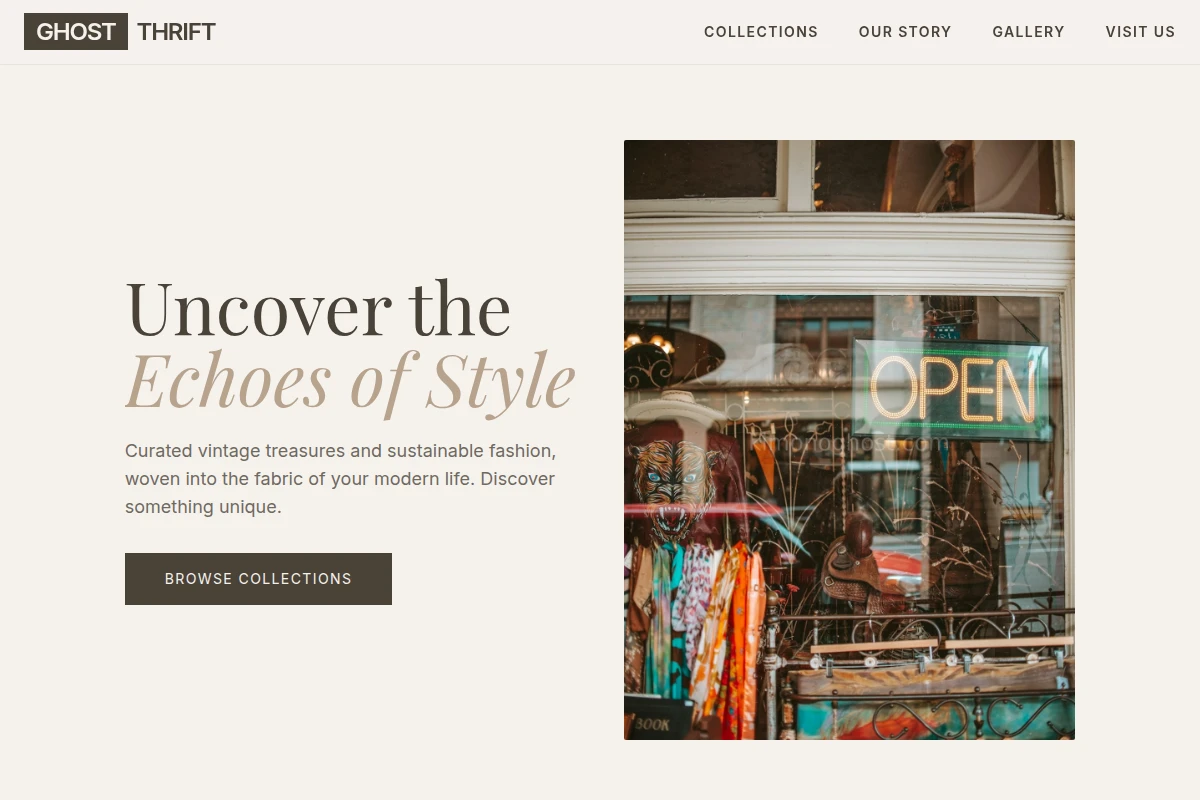Go to the Our Story page
Screen dimensions: 1200x800
tap(905, 32)
